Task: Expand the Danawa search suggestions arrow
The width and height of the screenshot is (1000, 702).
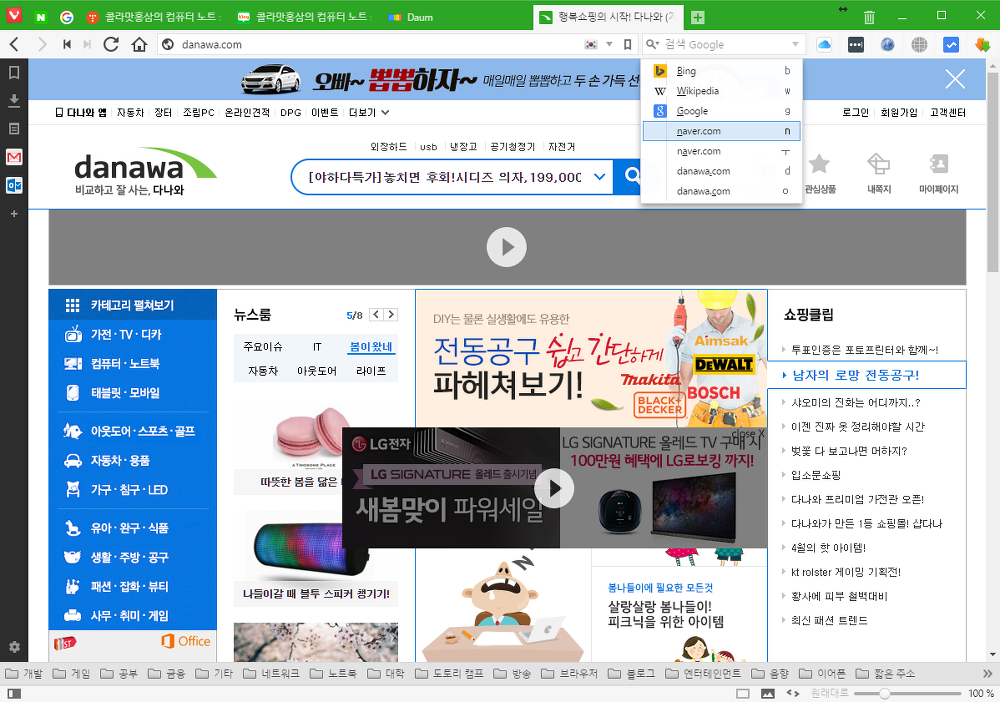Action: click(599, 177)
